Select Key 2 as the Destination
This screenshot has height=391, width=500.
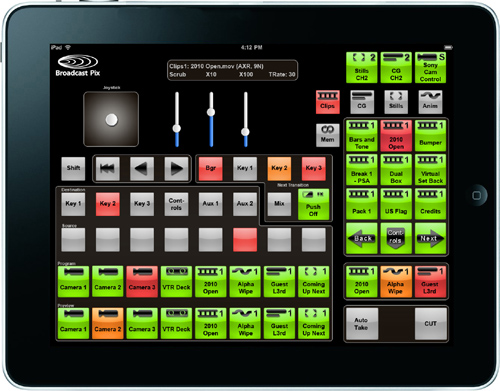tap(107, 204)
